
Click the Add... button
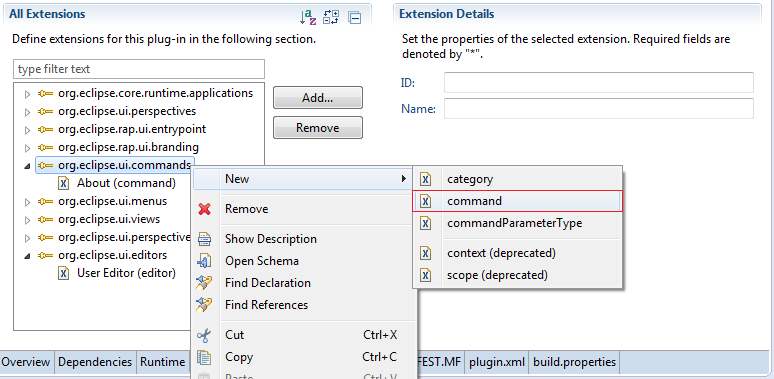point(318,98)
